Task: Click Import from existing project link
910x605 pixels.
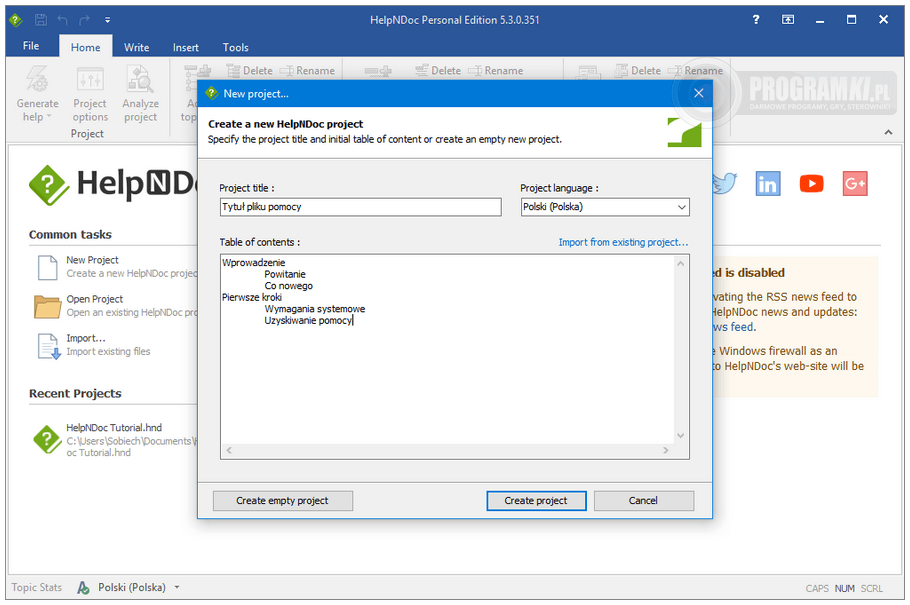Action: click(623, 242)
